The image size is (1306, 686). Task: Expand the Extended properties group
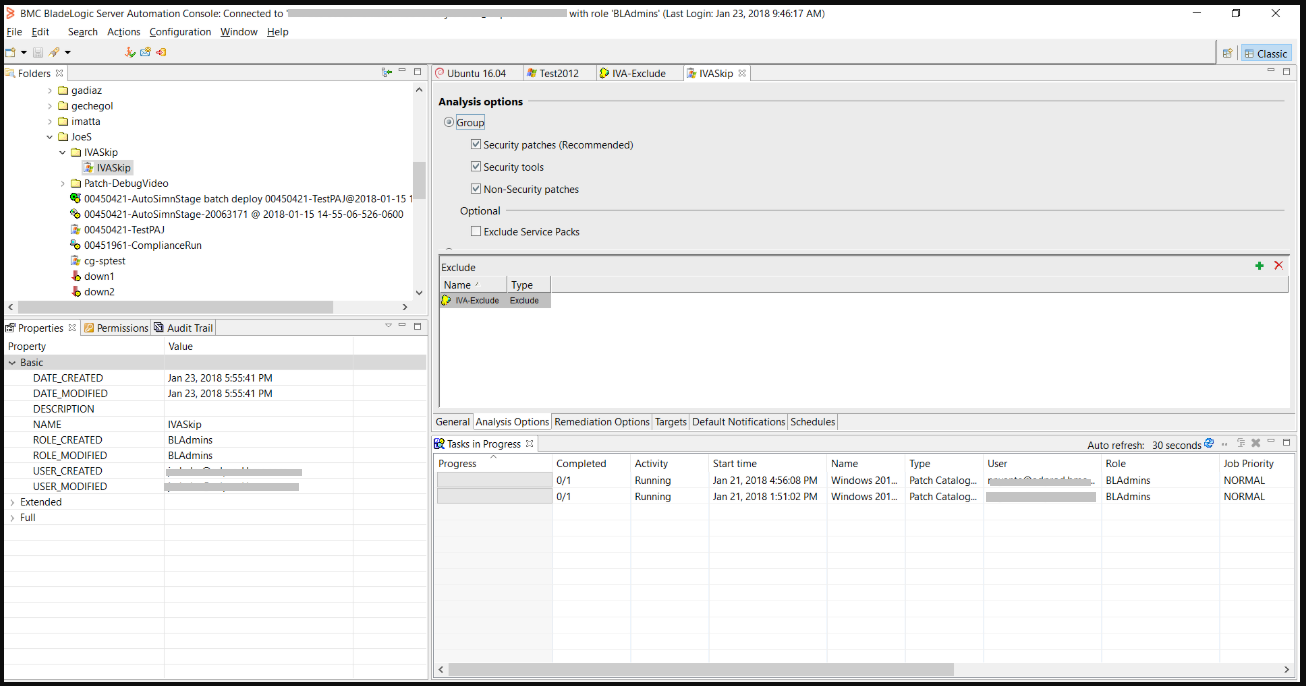pos(12,502)
